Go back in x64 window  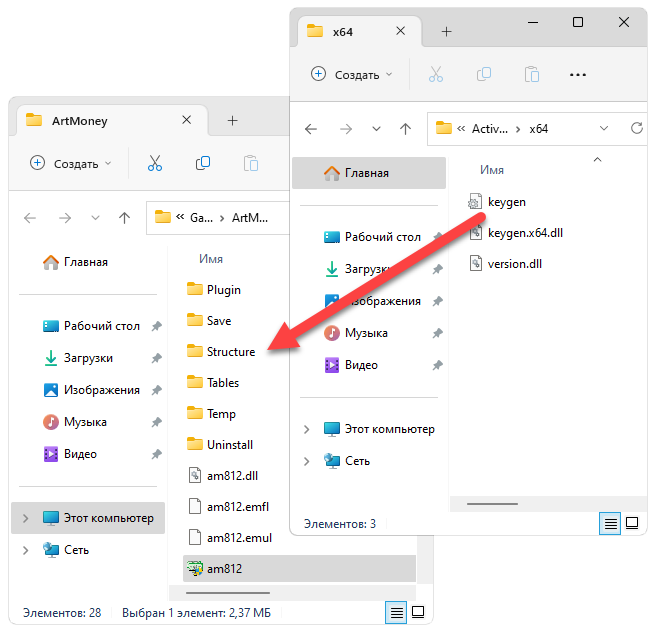pyautogui.click(x=311, y=129)
